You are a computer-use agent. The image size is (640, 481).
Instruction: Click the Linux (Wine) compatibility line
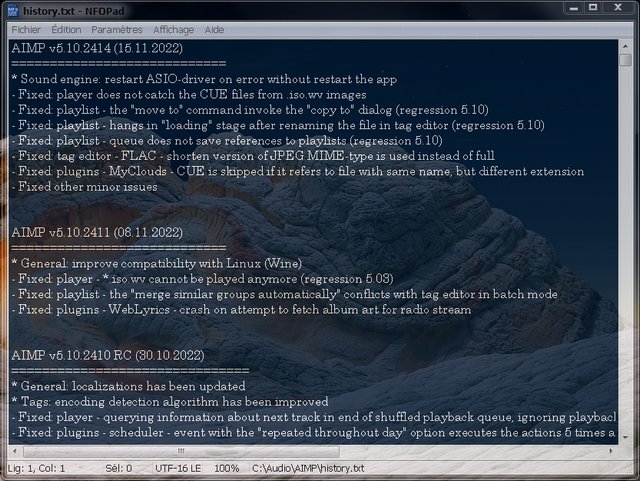pos(157,264)
